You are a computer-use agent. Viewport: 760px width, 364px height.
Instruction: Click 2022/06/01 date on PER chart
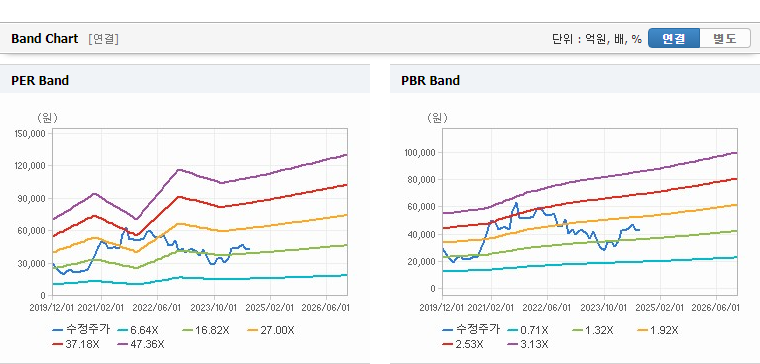pyautogui.click(x=158, y=308)
